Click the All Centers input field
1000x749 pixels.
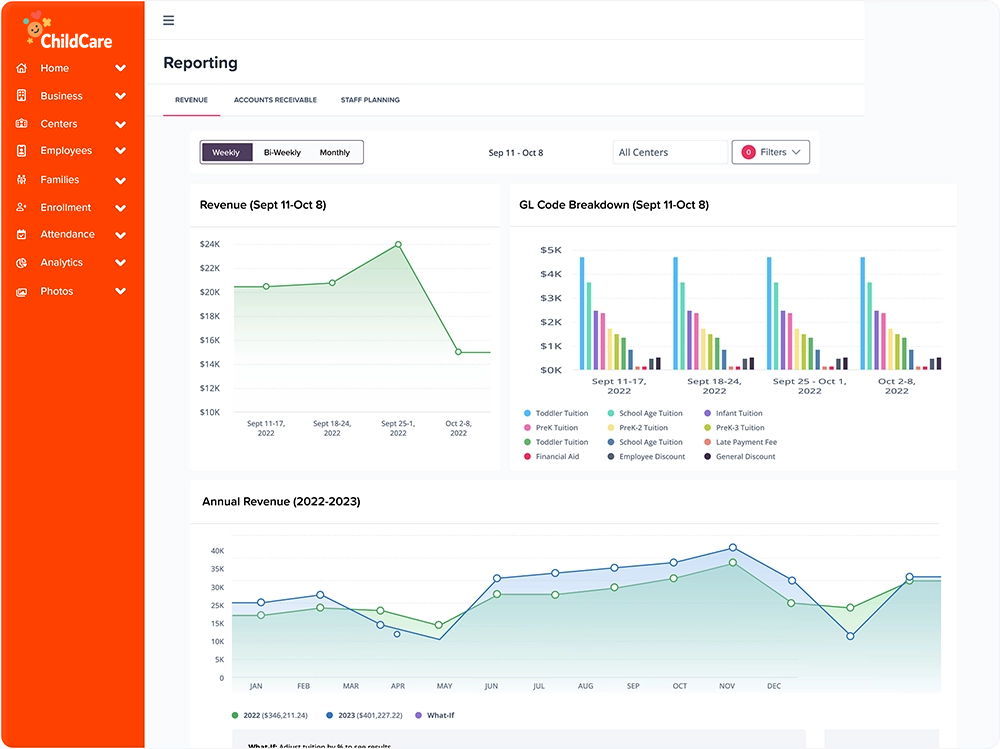coord(669,152)
